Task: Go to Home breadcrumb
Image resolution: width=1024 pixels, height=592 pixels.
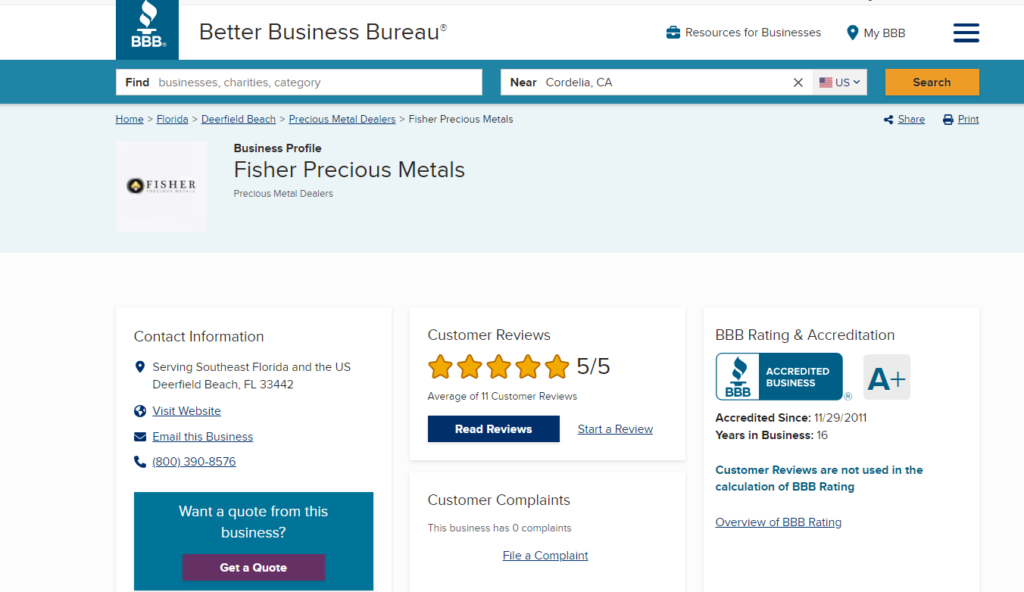Action: 129,120
